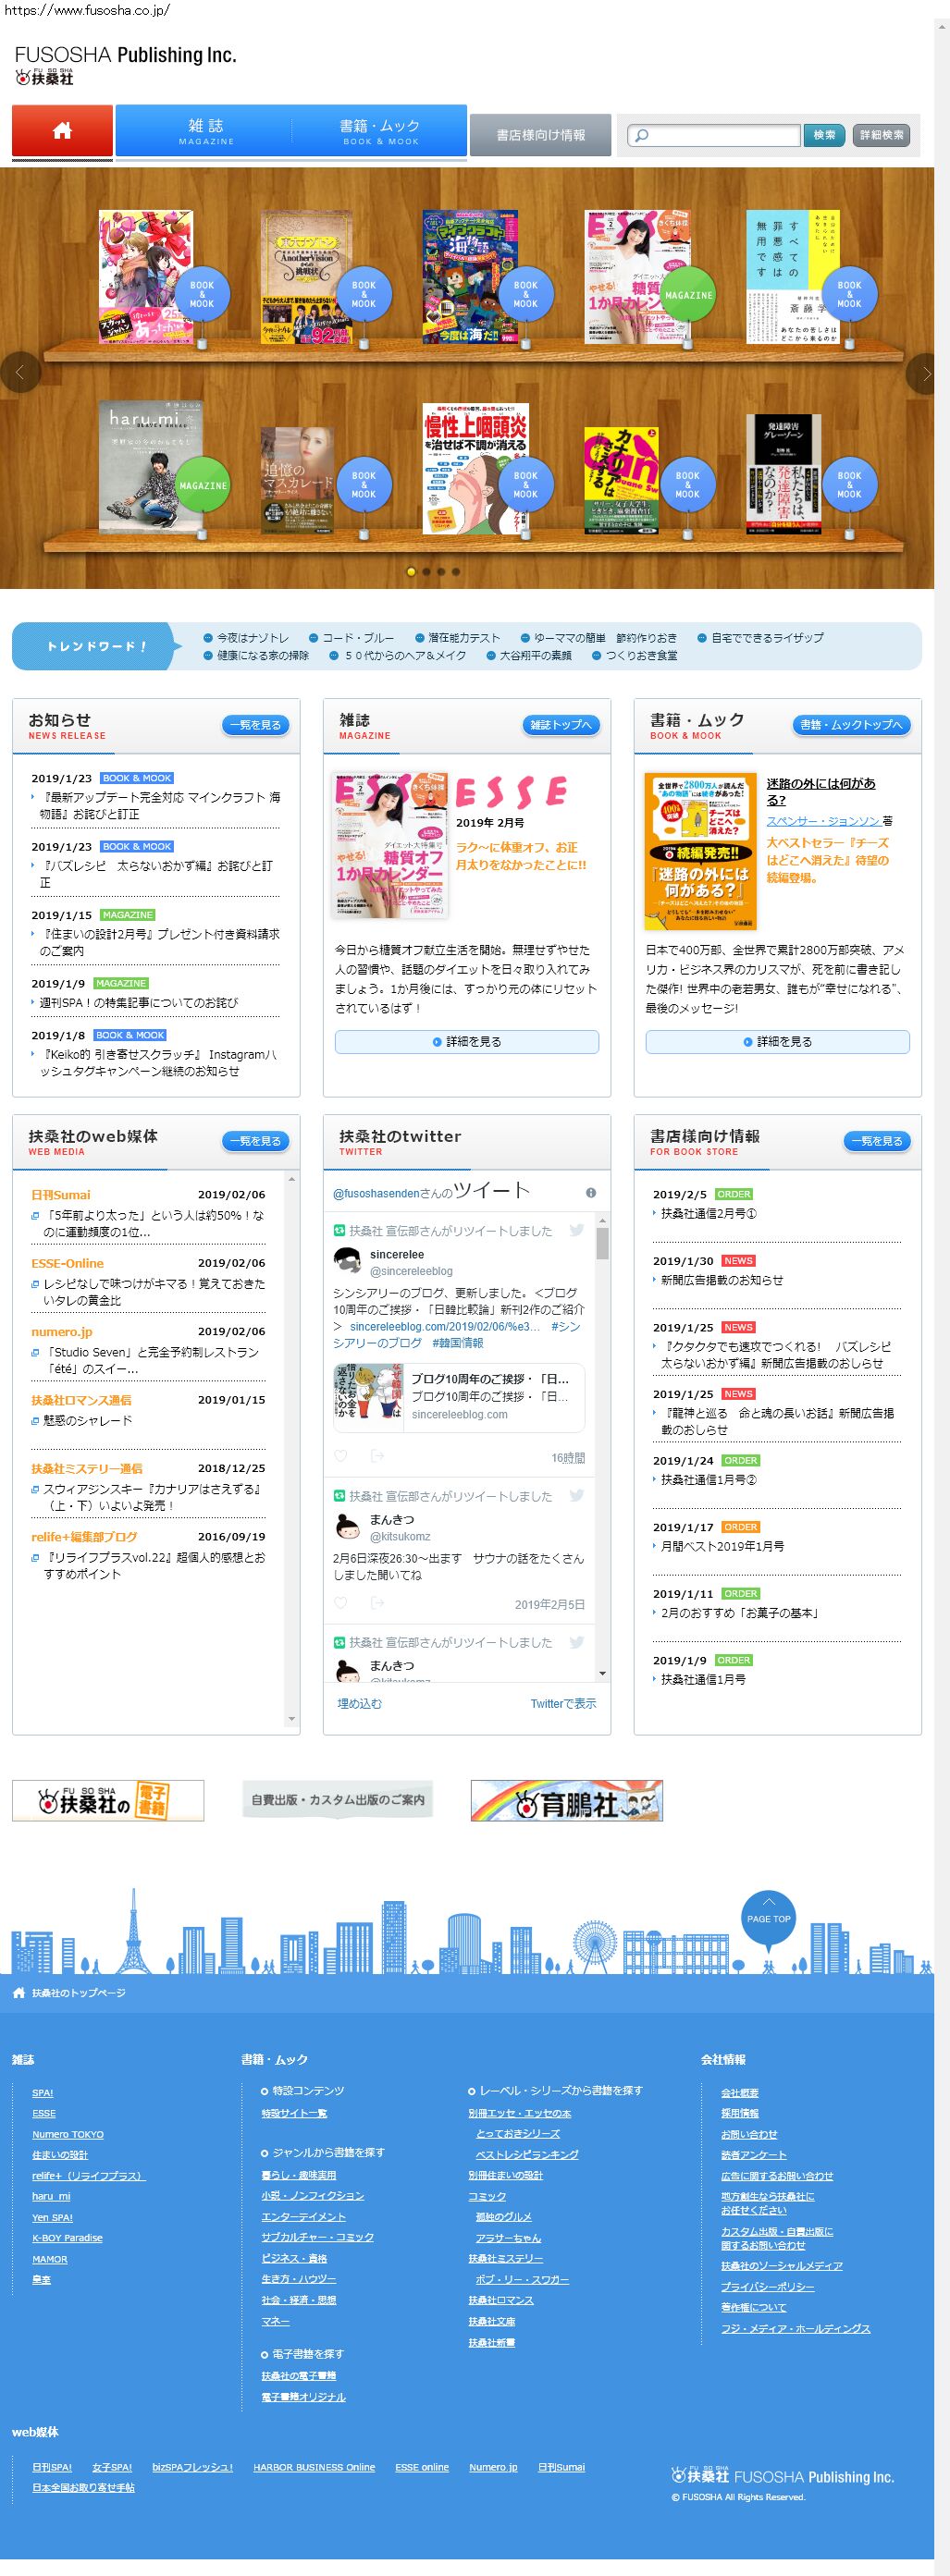The image size is (950, 2576).
Task: Open footer 特設サイト一覧 link
Action: tap(294, 2113)
